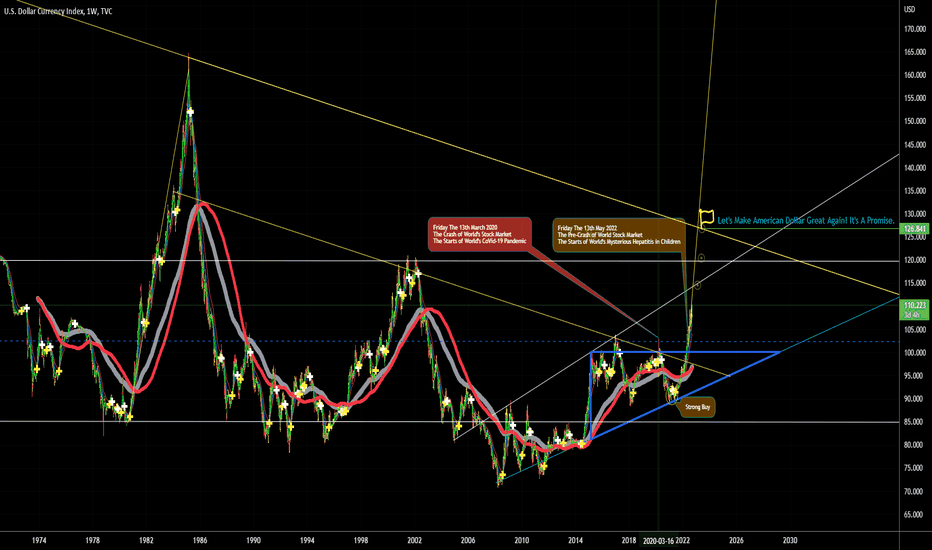Click the 2014 label on the time axis

click(x=575, y=540)
